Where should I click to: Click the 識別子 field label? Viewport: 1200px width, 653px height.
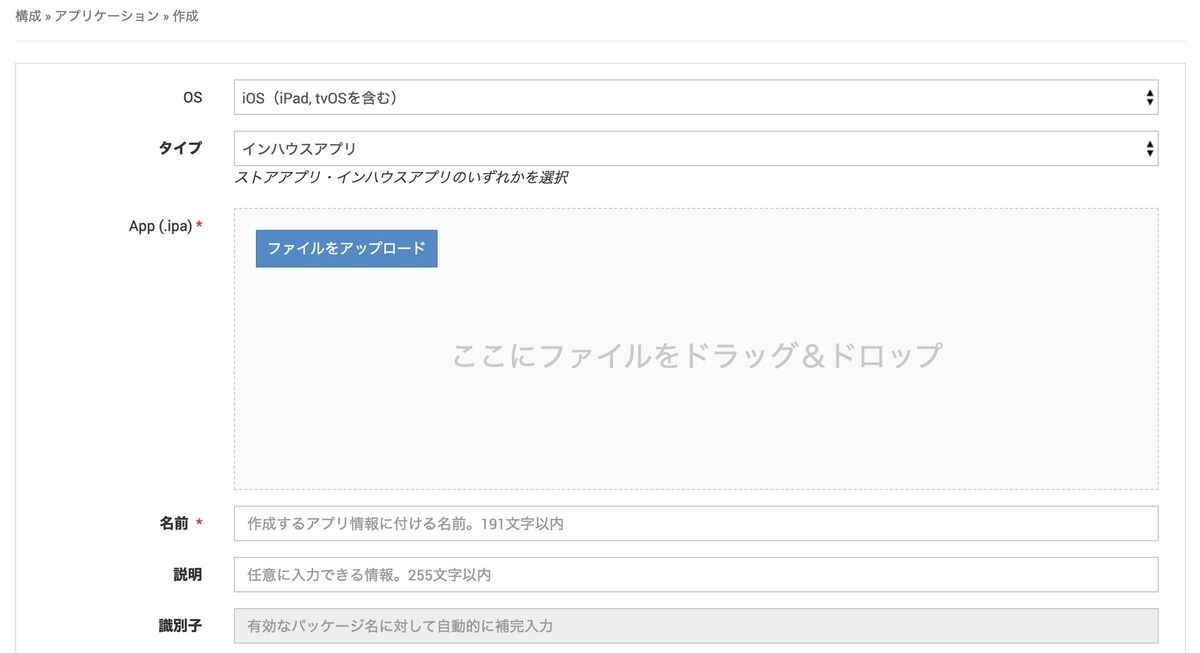180,625
